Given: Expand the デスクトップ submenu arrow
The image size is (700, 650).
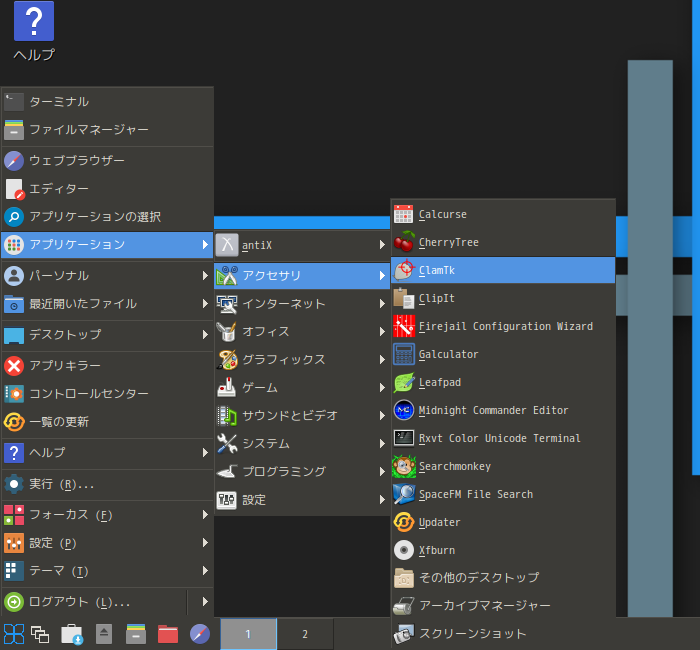Looking at the screenshot, I should [x=205, y=335].
